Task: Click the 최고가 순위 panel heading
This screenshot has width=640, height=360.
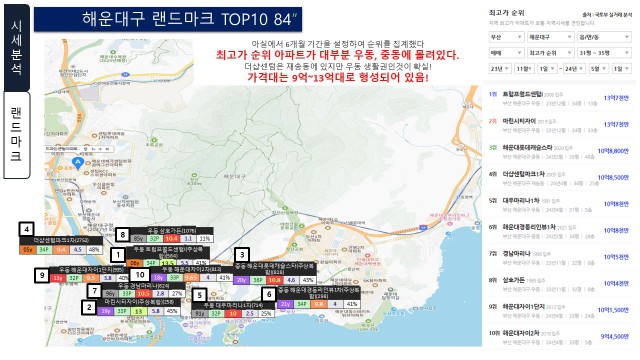Action: tap(507, 13)
